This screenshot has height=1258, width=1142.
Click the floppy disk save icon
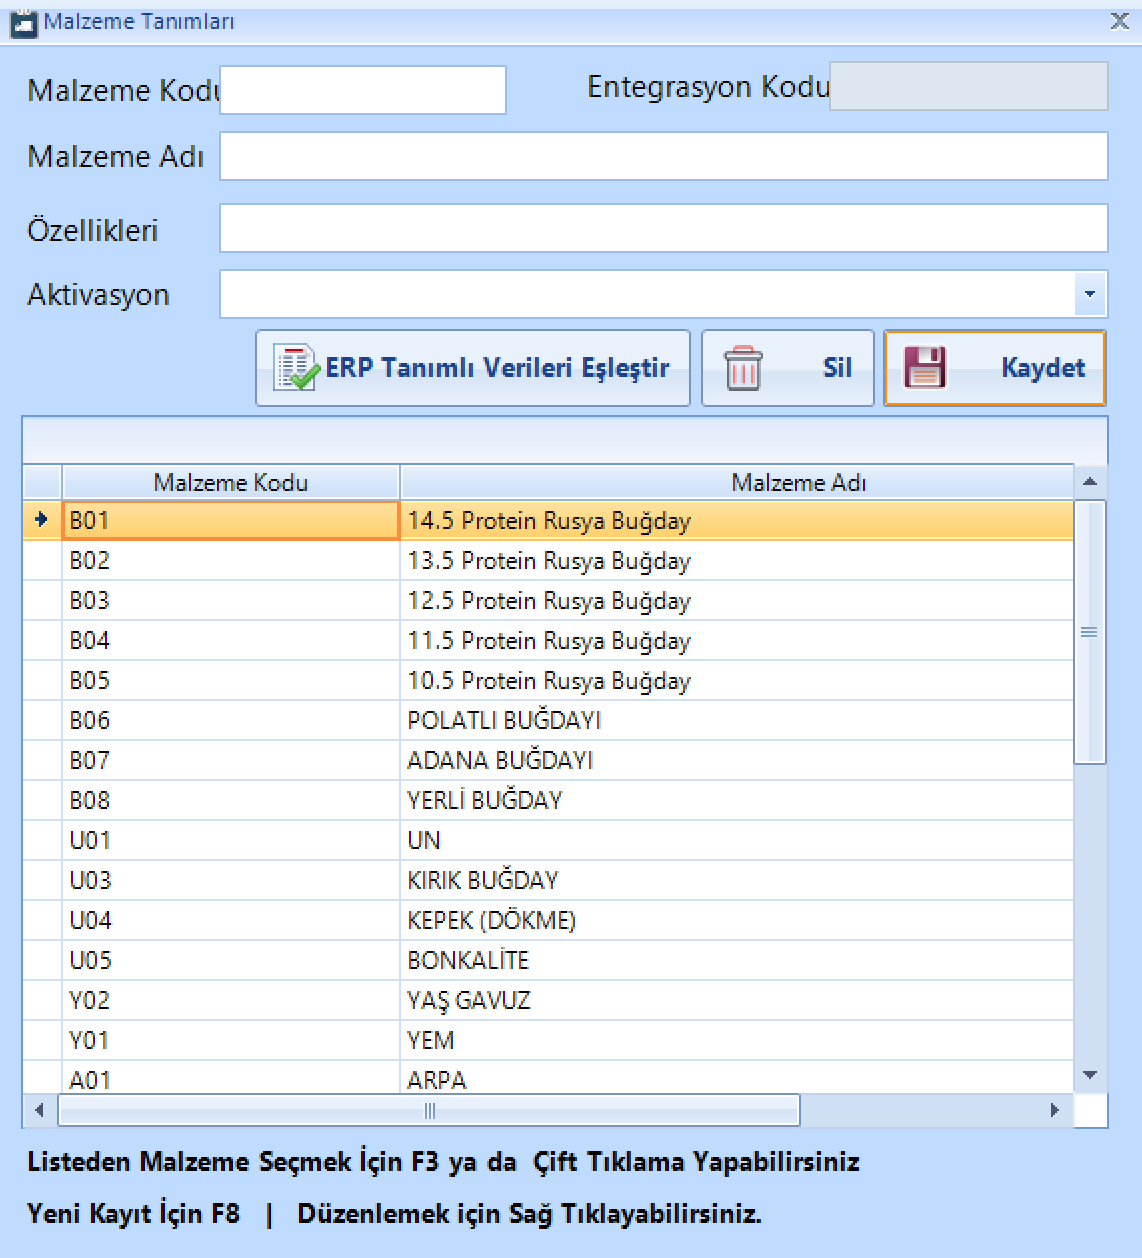925,367
